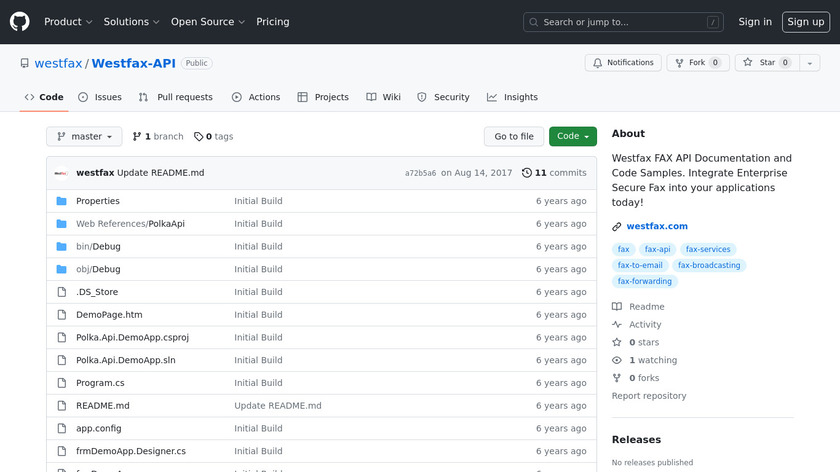Click the frmDemoApp.Designer.cs file icon
840x472 pixels.
62,451
